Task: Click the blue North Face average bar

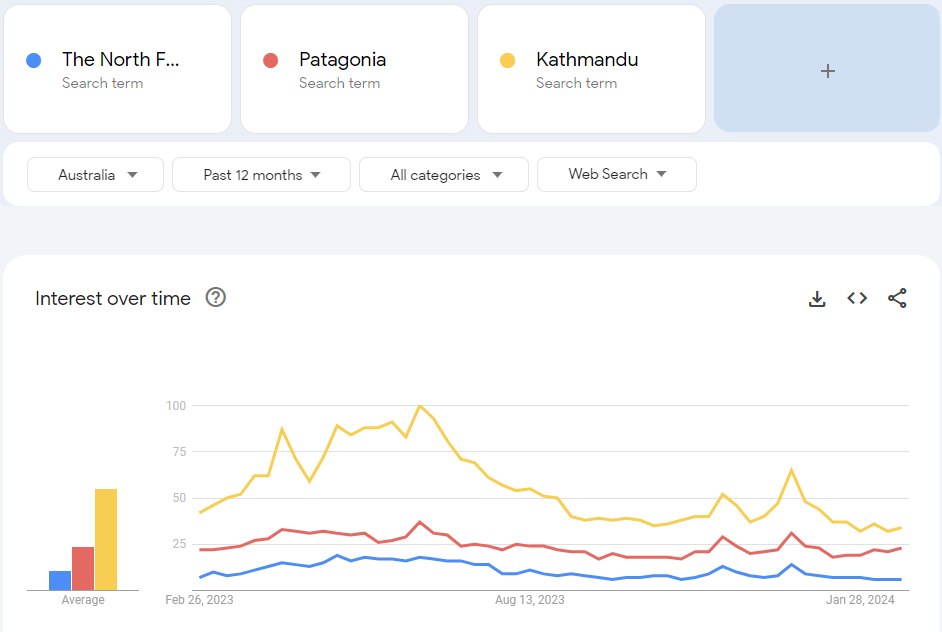Action: (60, 580)
